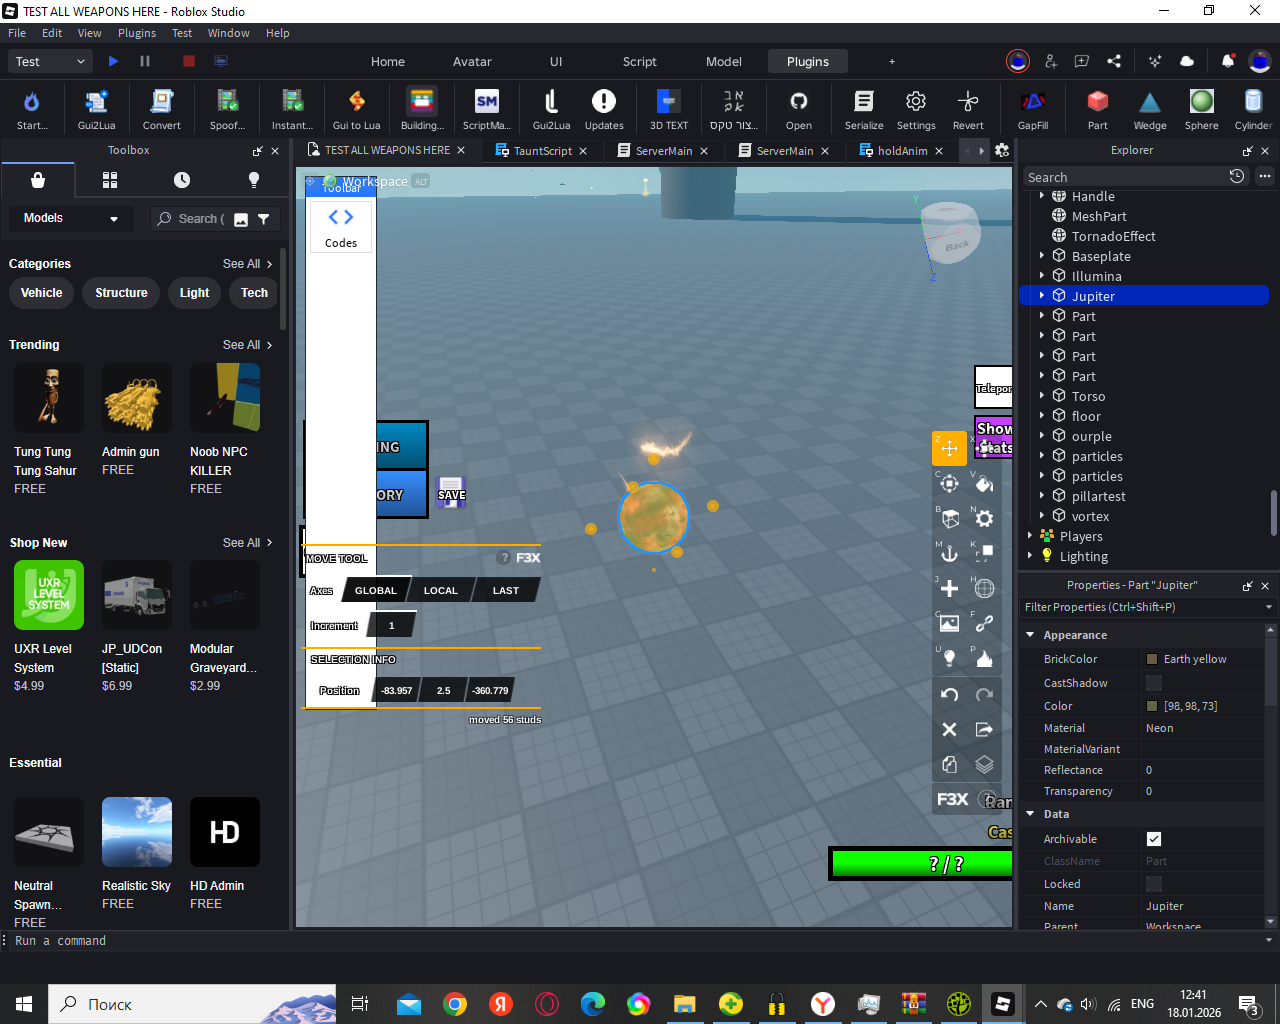Set move axes to LAST
The image size is (1280, 1024).
click(506, 590)
